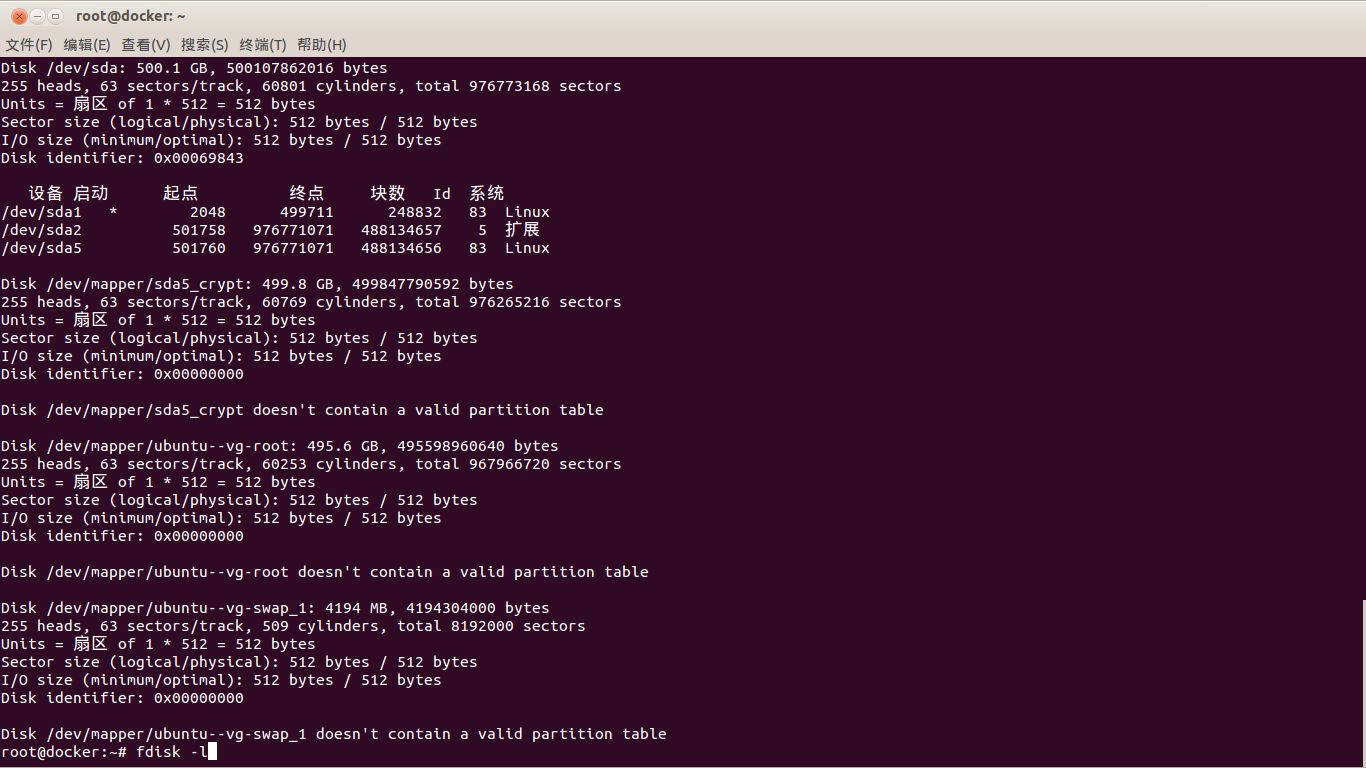
Task: Open the 编辑(E) menu
Action: (87, 45)
